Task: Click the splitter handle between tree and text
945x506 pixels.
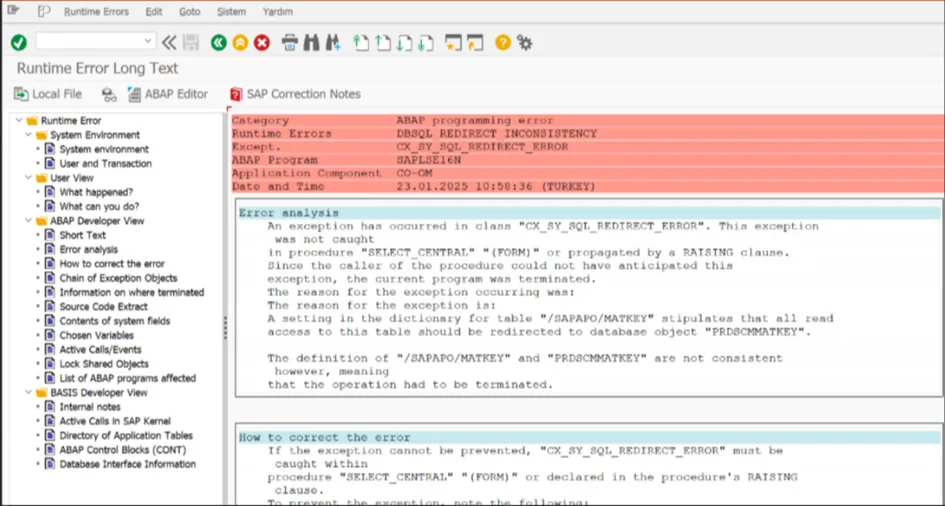Action: [x=225, y=328]
